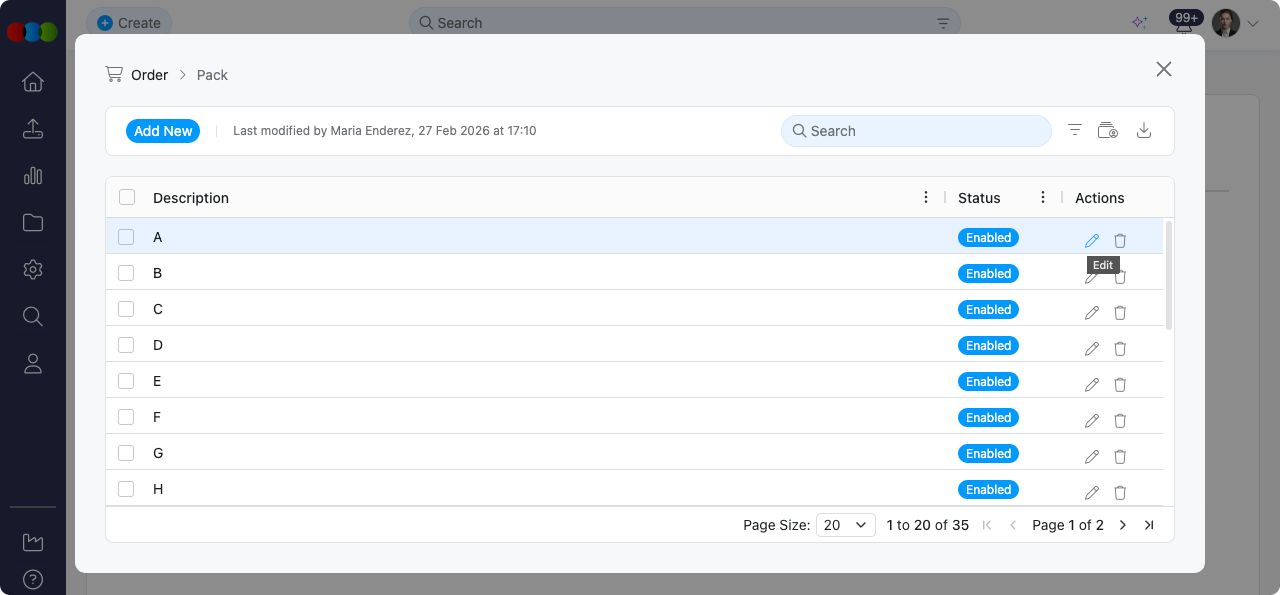Click Order in the breadcrumb
The width and height of the screenshot is (1280, 595).
coord(149,75)
